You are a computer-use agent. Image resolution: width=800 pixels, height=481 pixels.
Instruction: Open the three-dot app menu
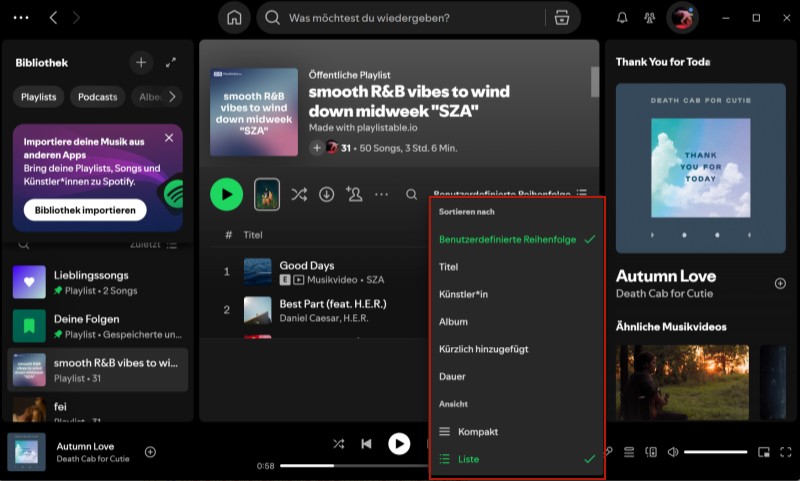21,17
